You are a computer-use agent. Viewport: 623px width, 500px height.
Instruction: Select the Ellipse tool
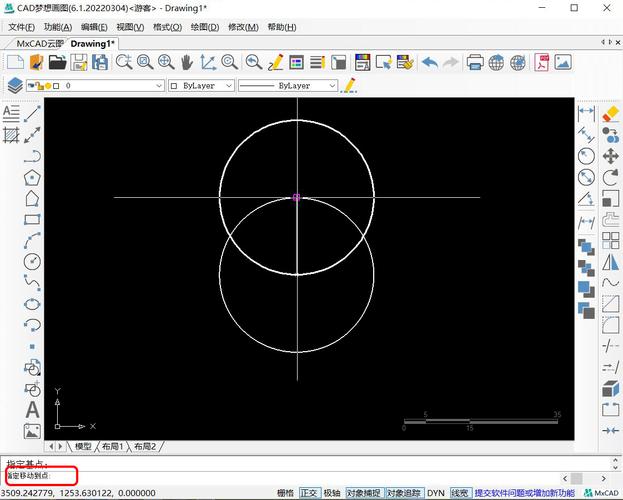[x=32, y=304]
